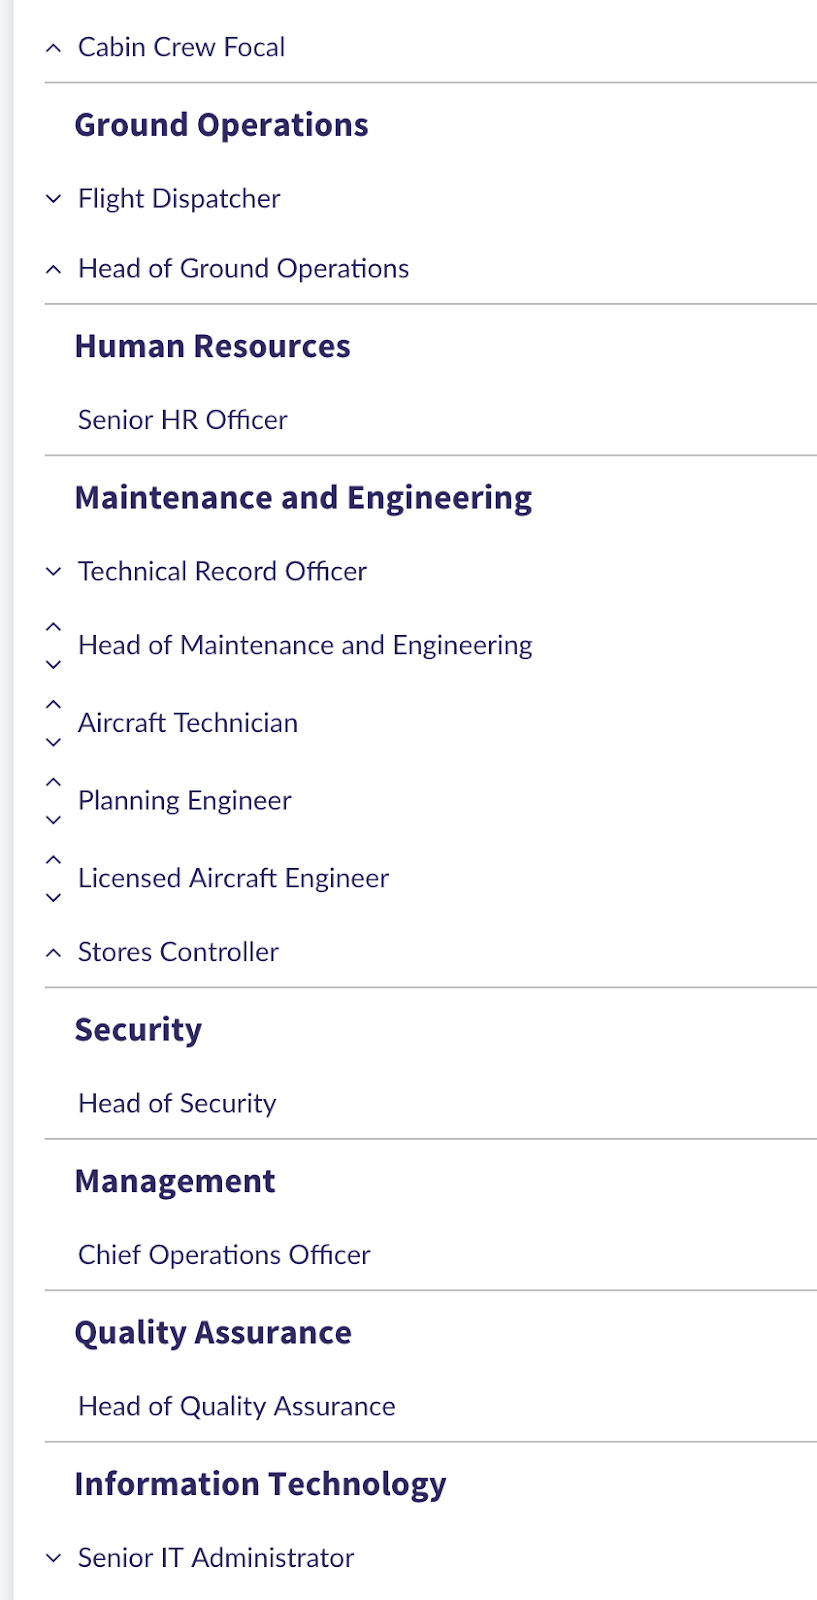Click the down arrow beside Technical Record Officer
Screen dimensions: 817x1600
(x=54, y=572)
